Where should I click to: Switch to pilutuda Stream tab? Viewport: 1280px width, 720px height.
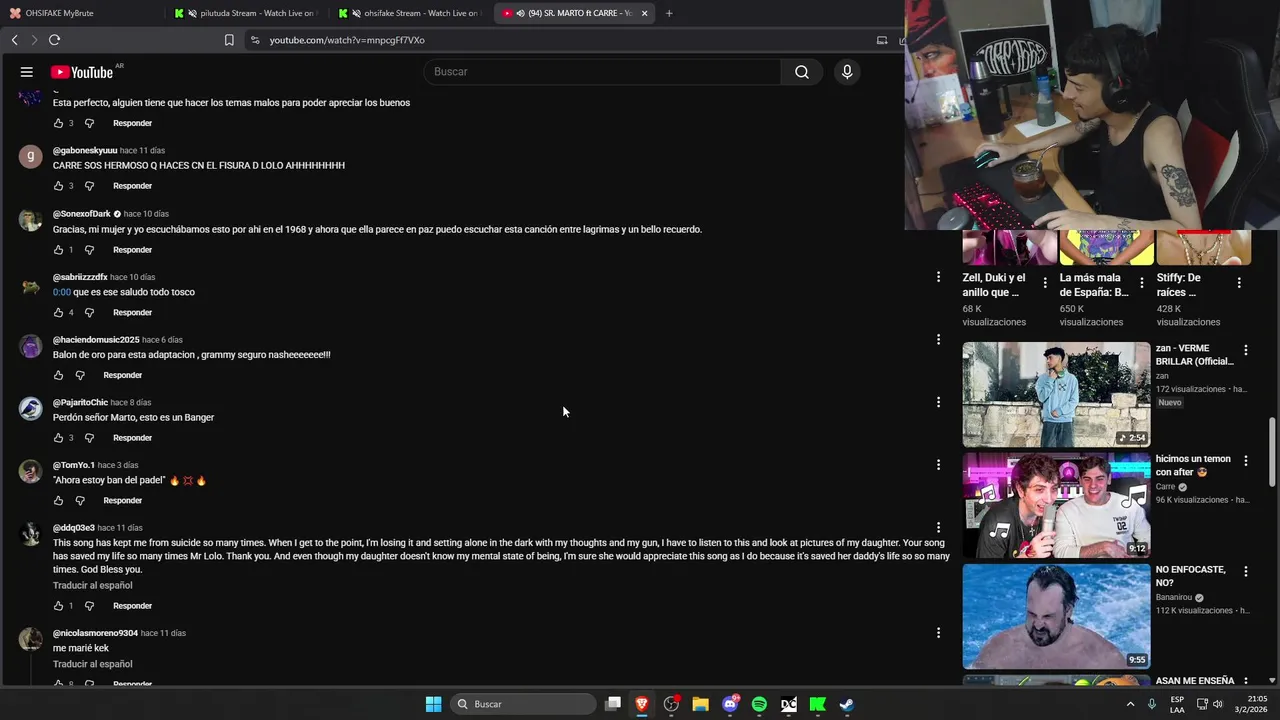(246, 13)
